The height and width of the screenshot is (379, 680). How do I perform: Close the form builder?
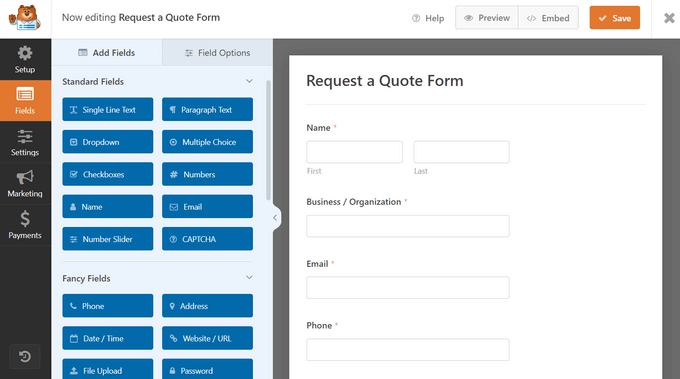pyautogui.click(x=669, y=18)
